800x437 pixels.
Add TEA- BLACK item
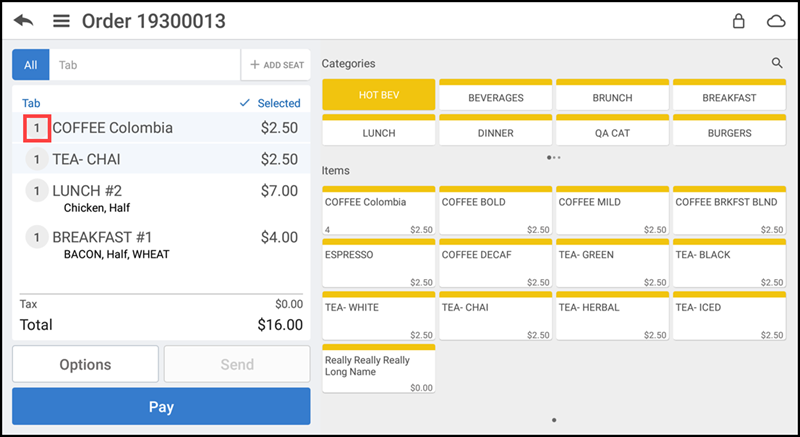(730, 263)
